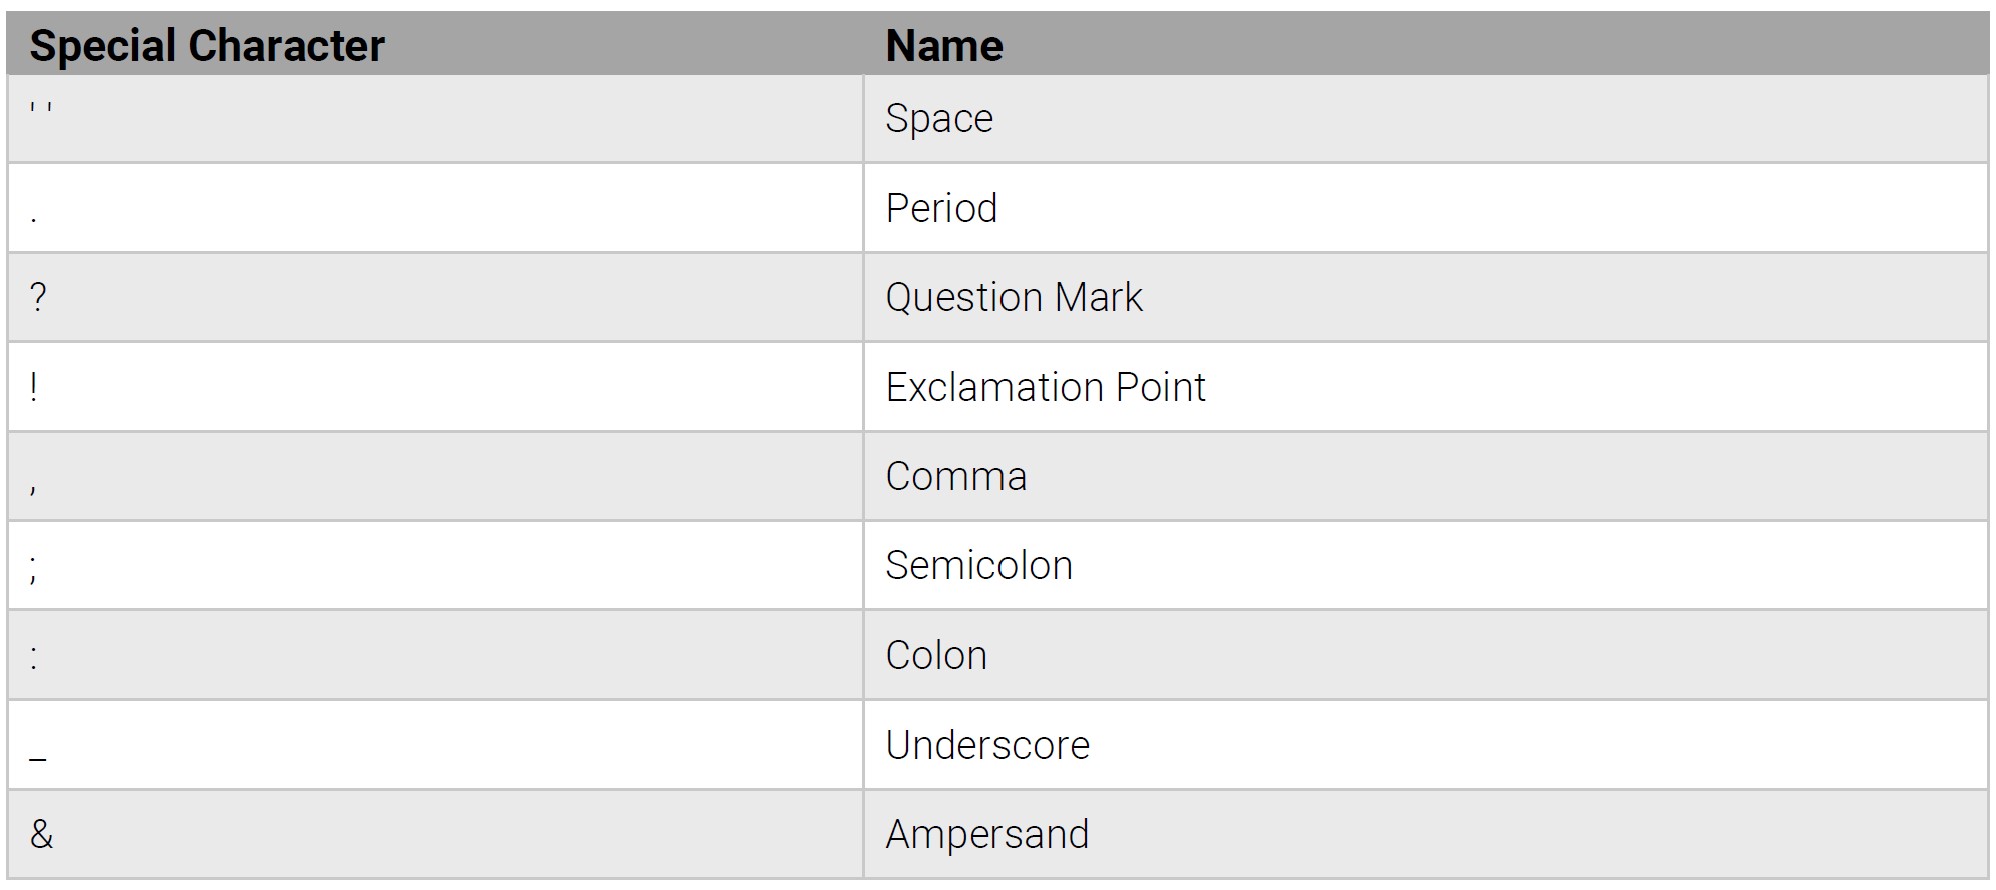Click the question mark symbol cell

[x=38, y=297]
